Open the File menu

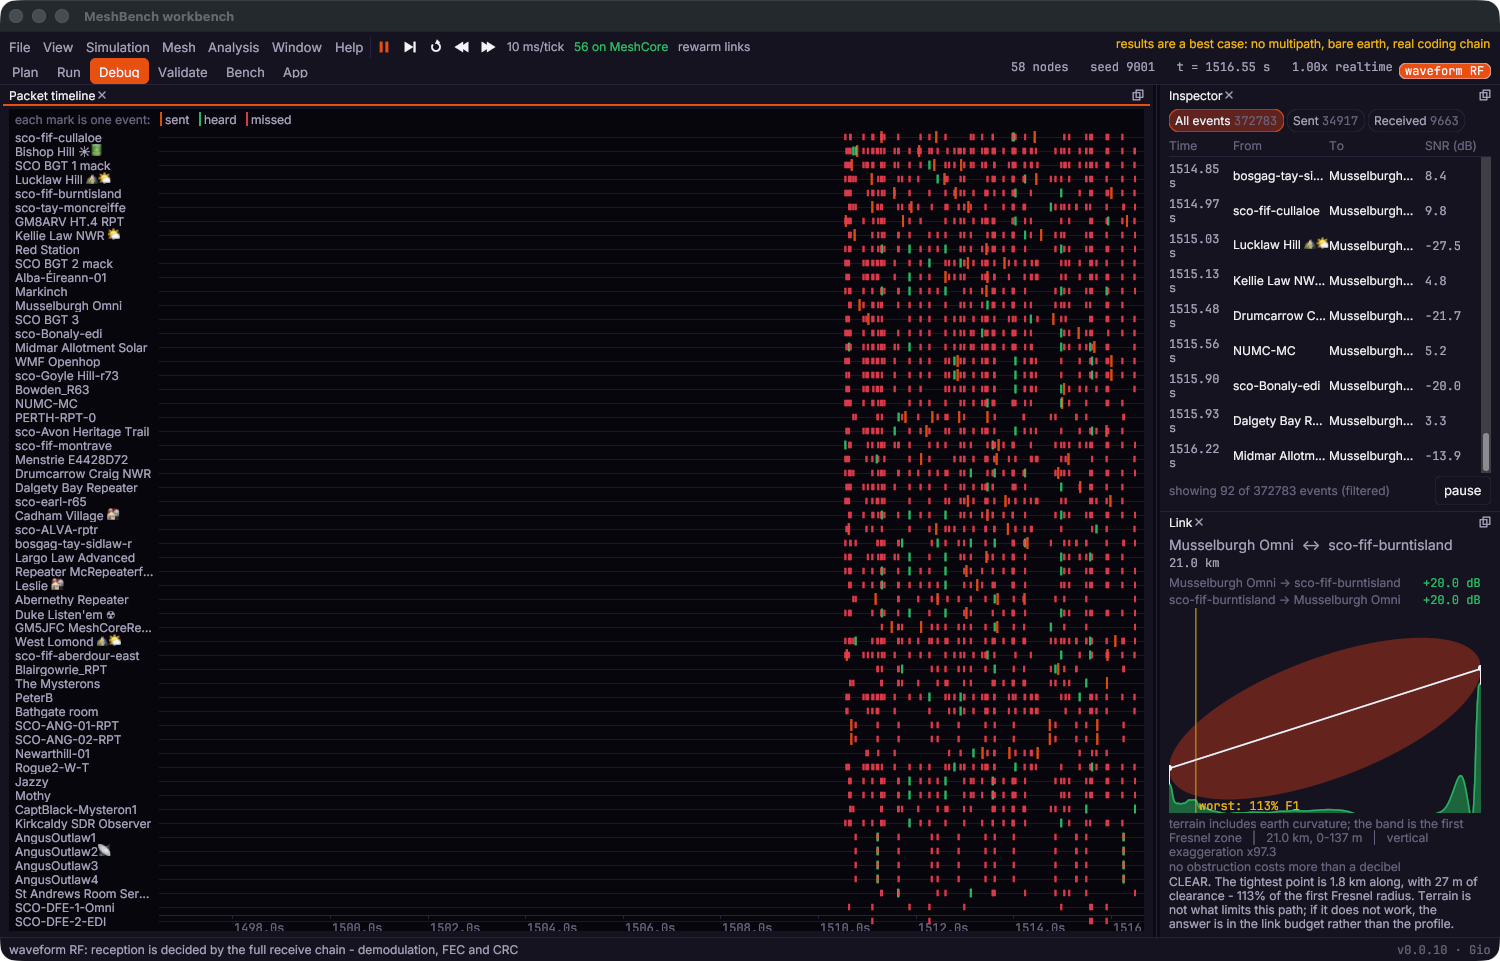pos(20,47)
